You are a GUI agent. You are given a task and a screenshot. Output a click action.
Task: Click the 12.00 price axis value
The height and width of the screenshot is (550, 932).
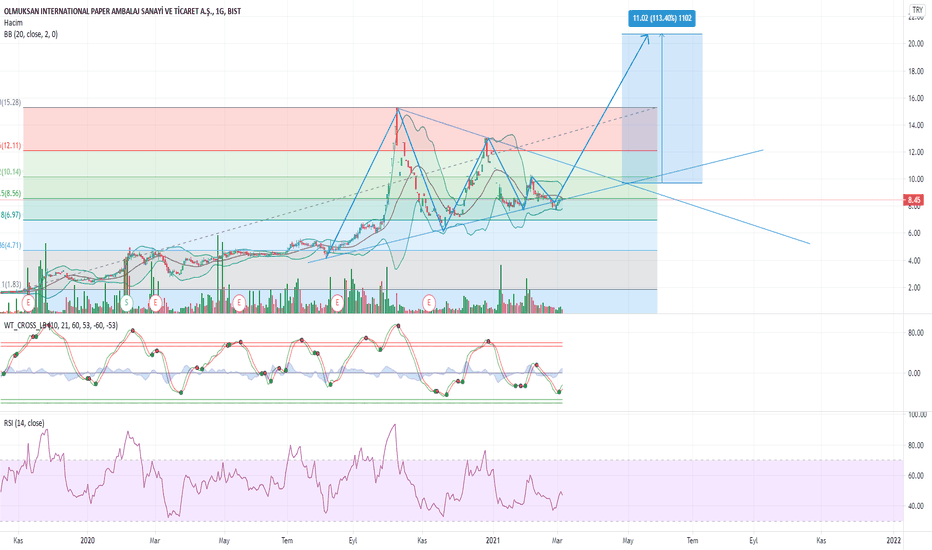916,152
